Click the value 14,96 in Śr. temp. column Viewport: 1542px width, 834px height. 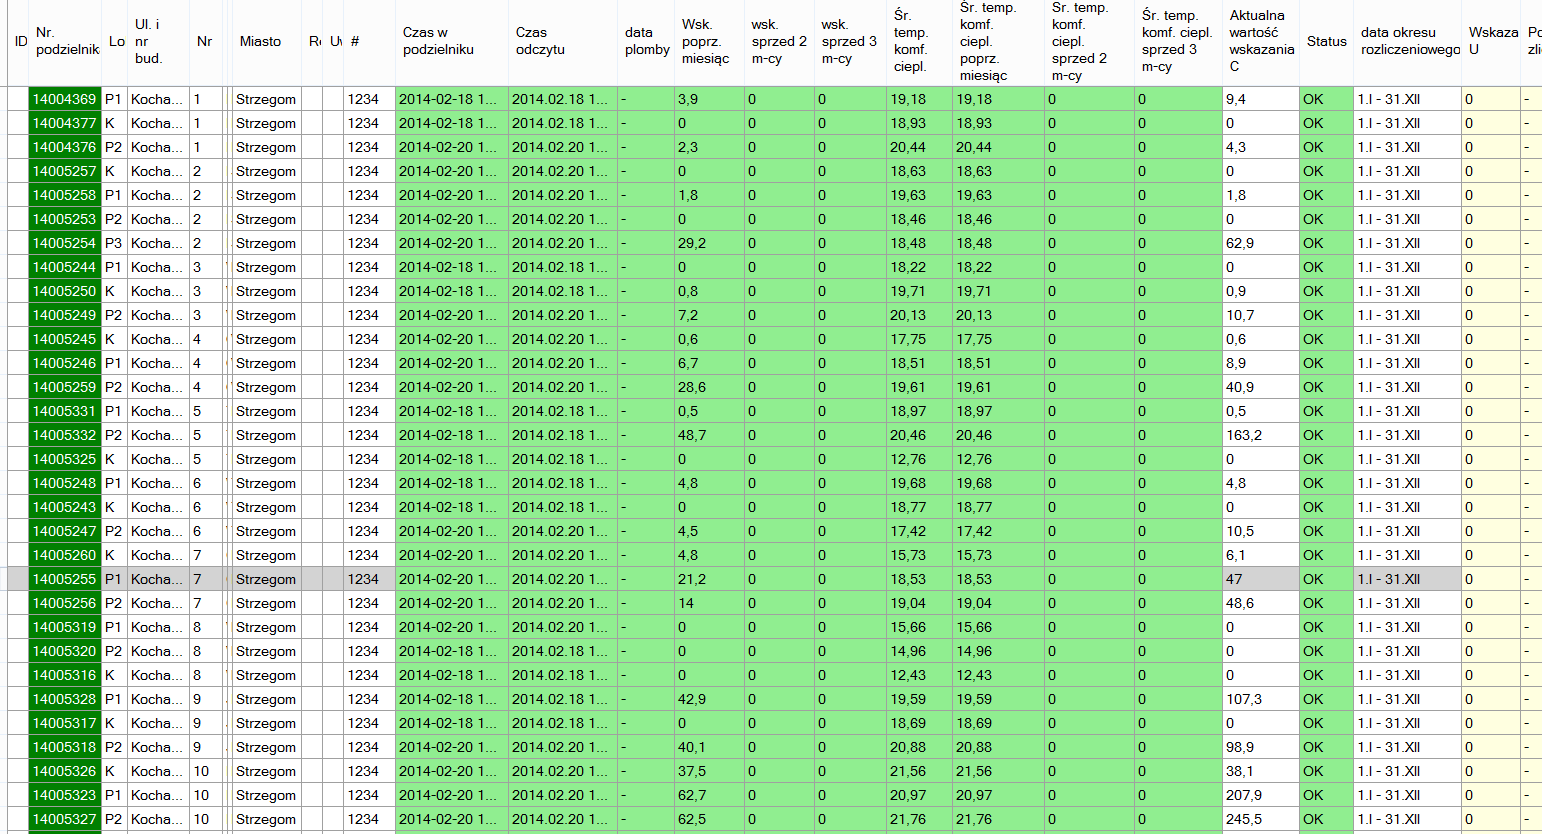pos(920,651)
